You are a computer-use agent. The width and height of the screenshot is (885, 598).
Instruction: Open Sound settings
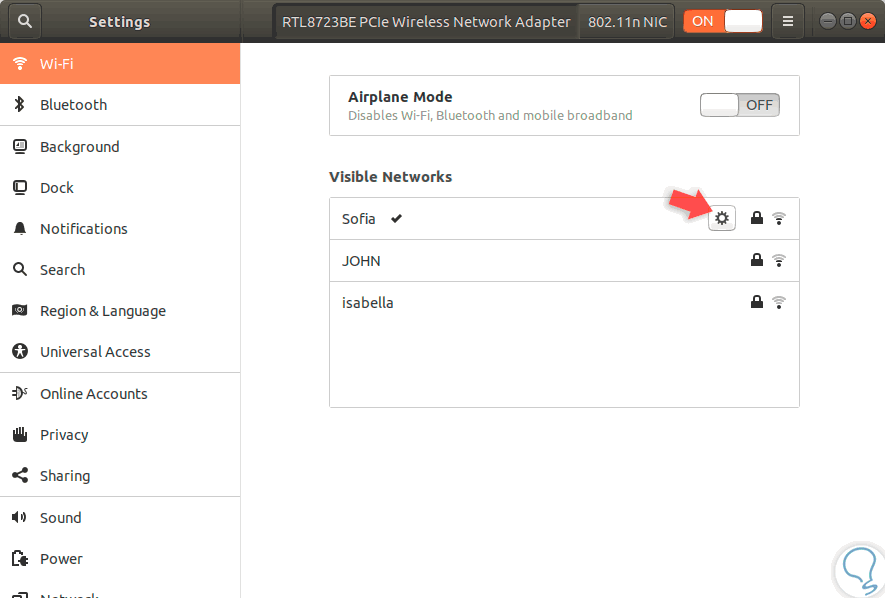[120, 518]
